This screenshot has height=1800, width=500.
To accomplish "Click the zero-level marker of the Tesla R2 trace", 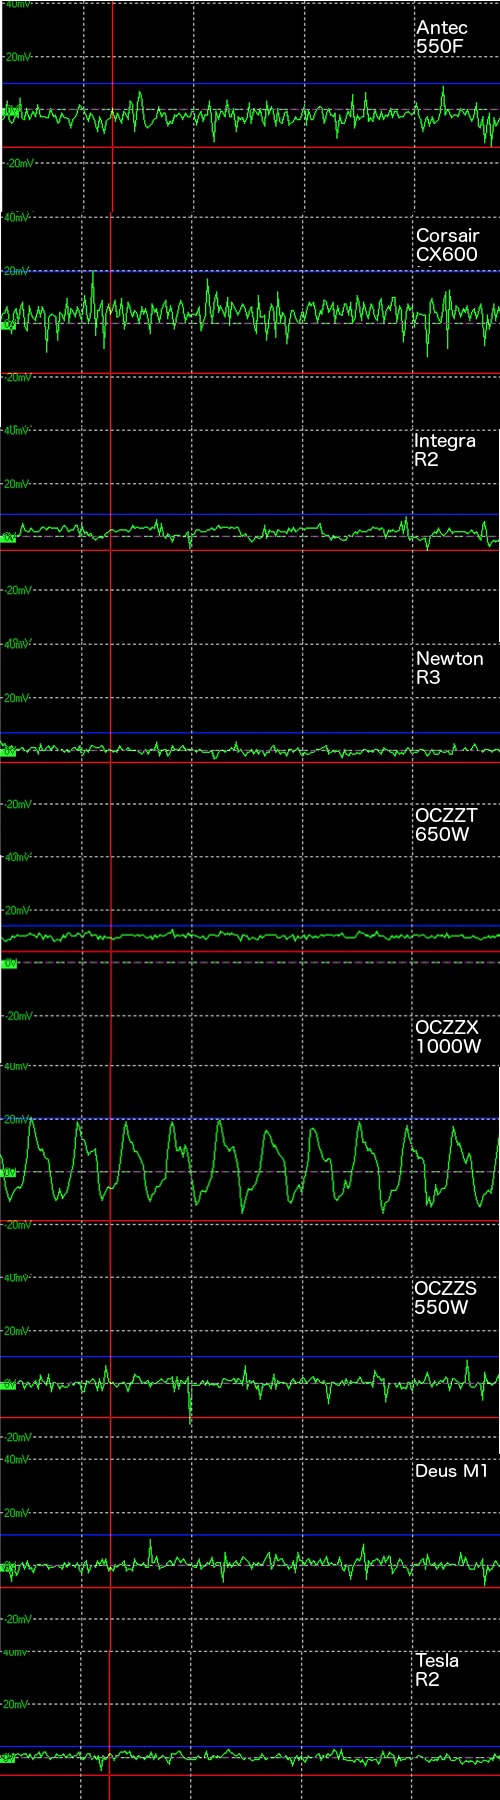I will [x=9, y=1757].
